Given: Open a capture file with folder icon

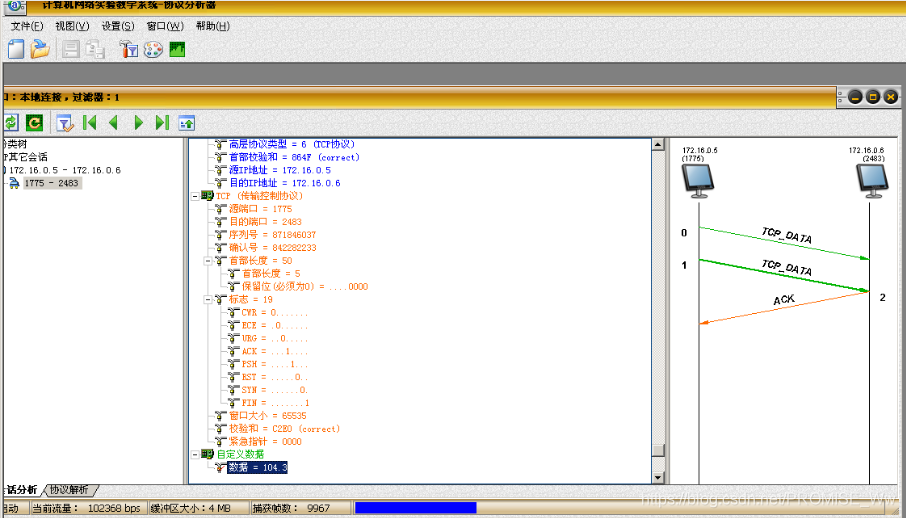Looking at the screenshot, I should point(40,49).
